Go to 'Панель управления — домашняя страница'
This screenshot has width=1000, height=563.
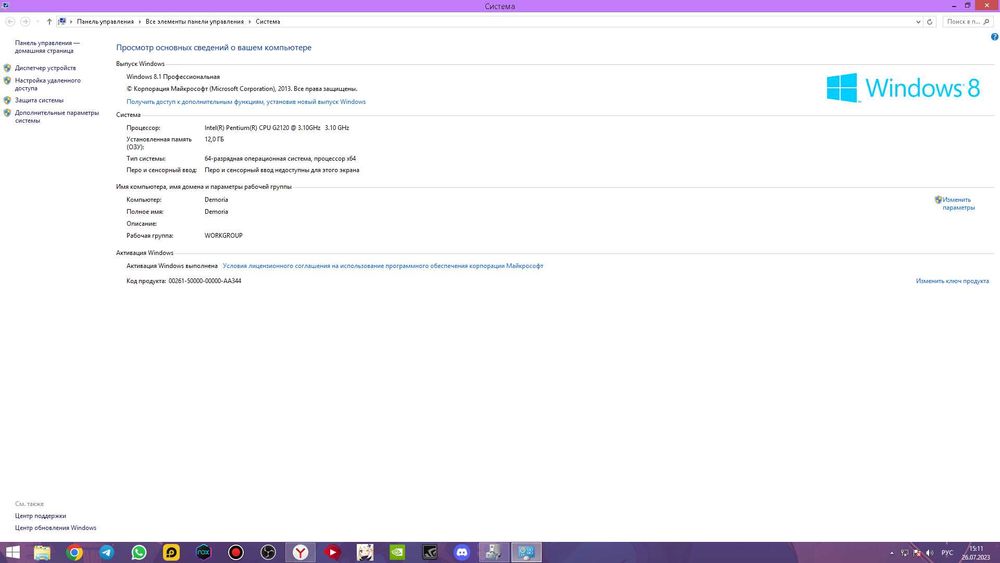pos(47,47)
